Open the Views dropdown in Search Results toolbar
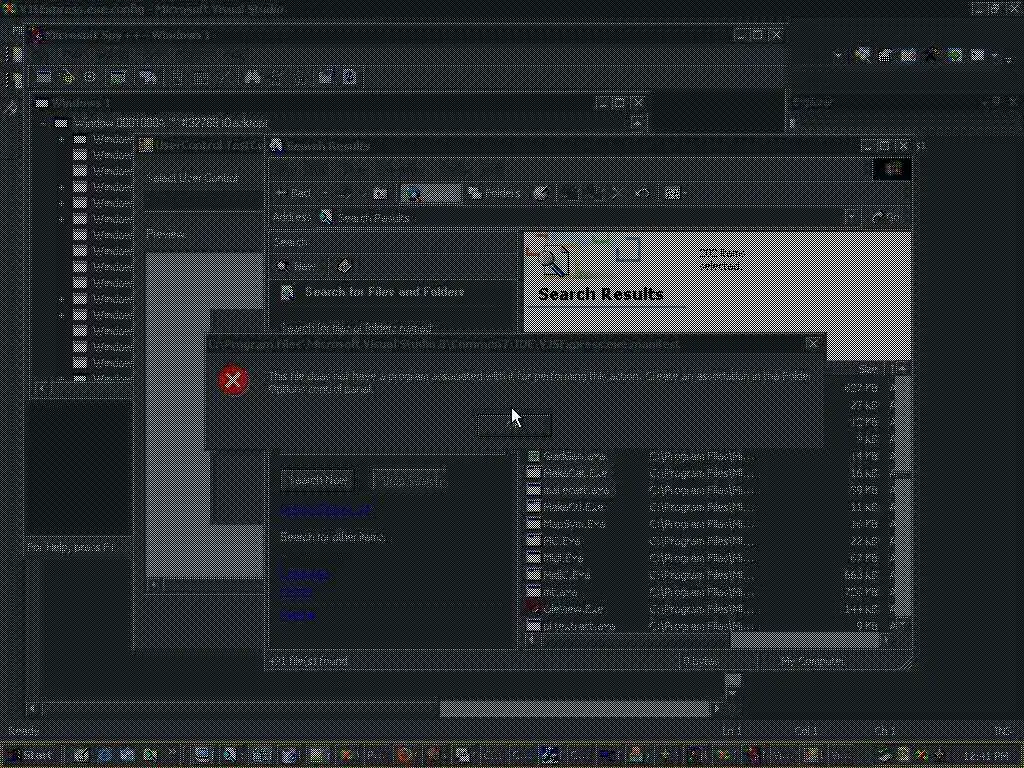This screenshot has width=1024, height=768. (x=675, y=193)
